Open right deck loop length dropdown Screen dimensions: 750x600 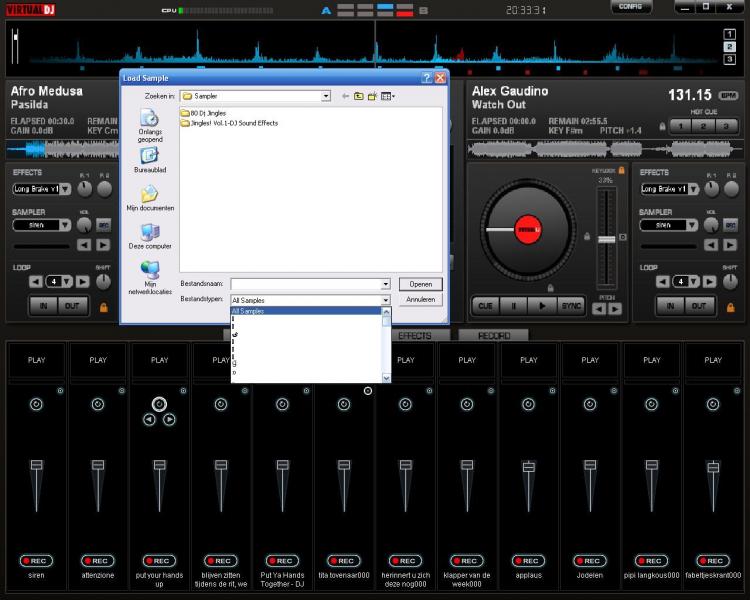coord(694,281)
